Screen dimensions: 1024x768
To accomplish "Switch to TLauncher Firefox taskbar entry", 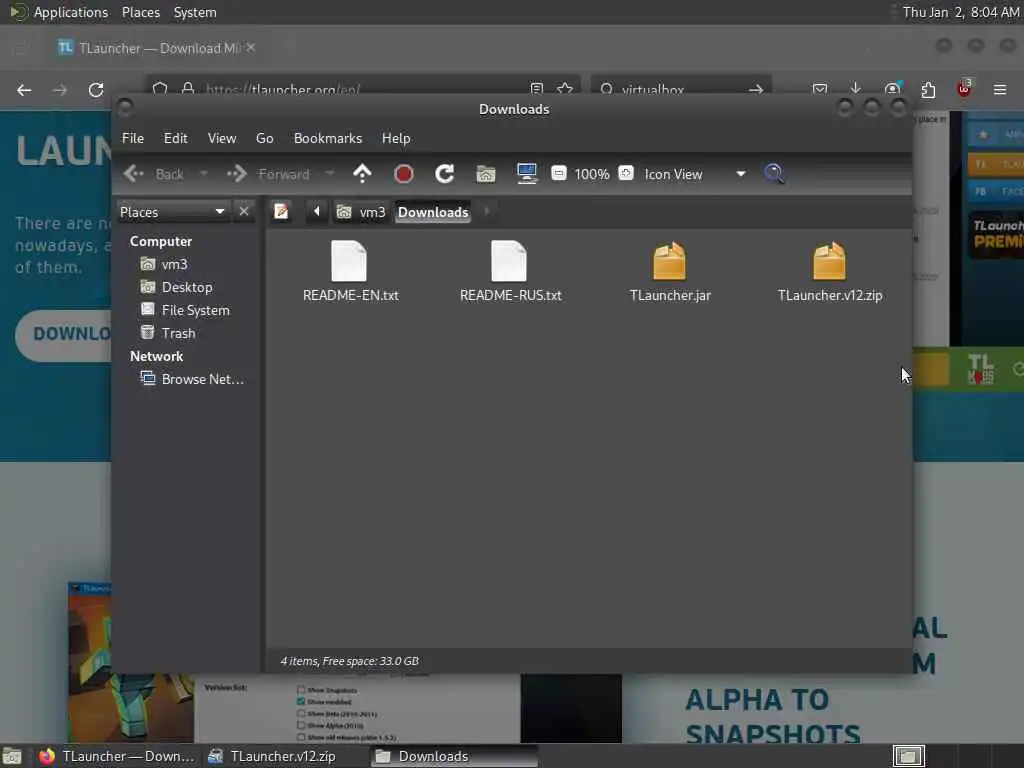I will pyautogui.click(x=117, y=756).
